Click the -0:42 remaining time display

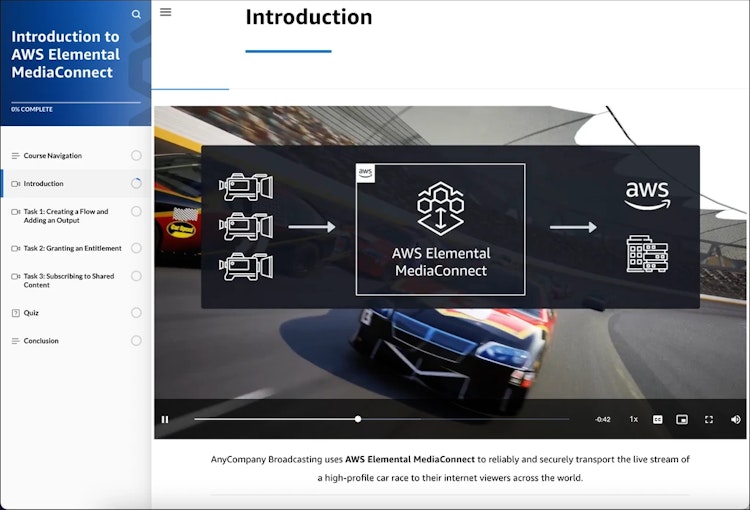tap(603, 420)
